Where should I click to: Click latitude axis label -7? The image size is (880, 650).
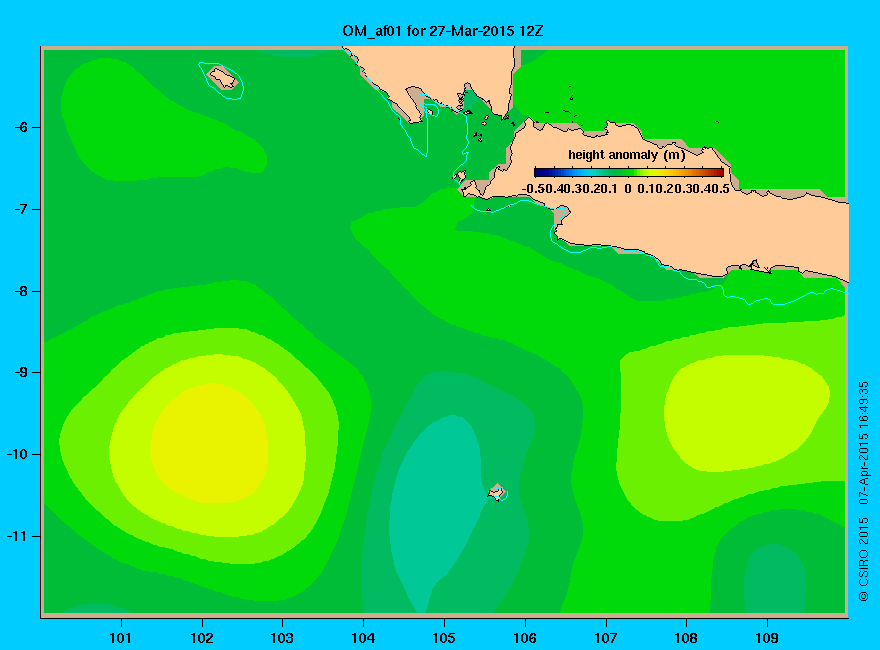tap(21, 209)
